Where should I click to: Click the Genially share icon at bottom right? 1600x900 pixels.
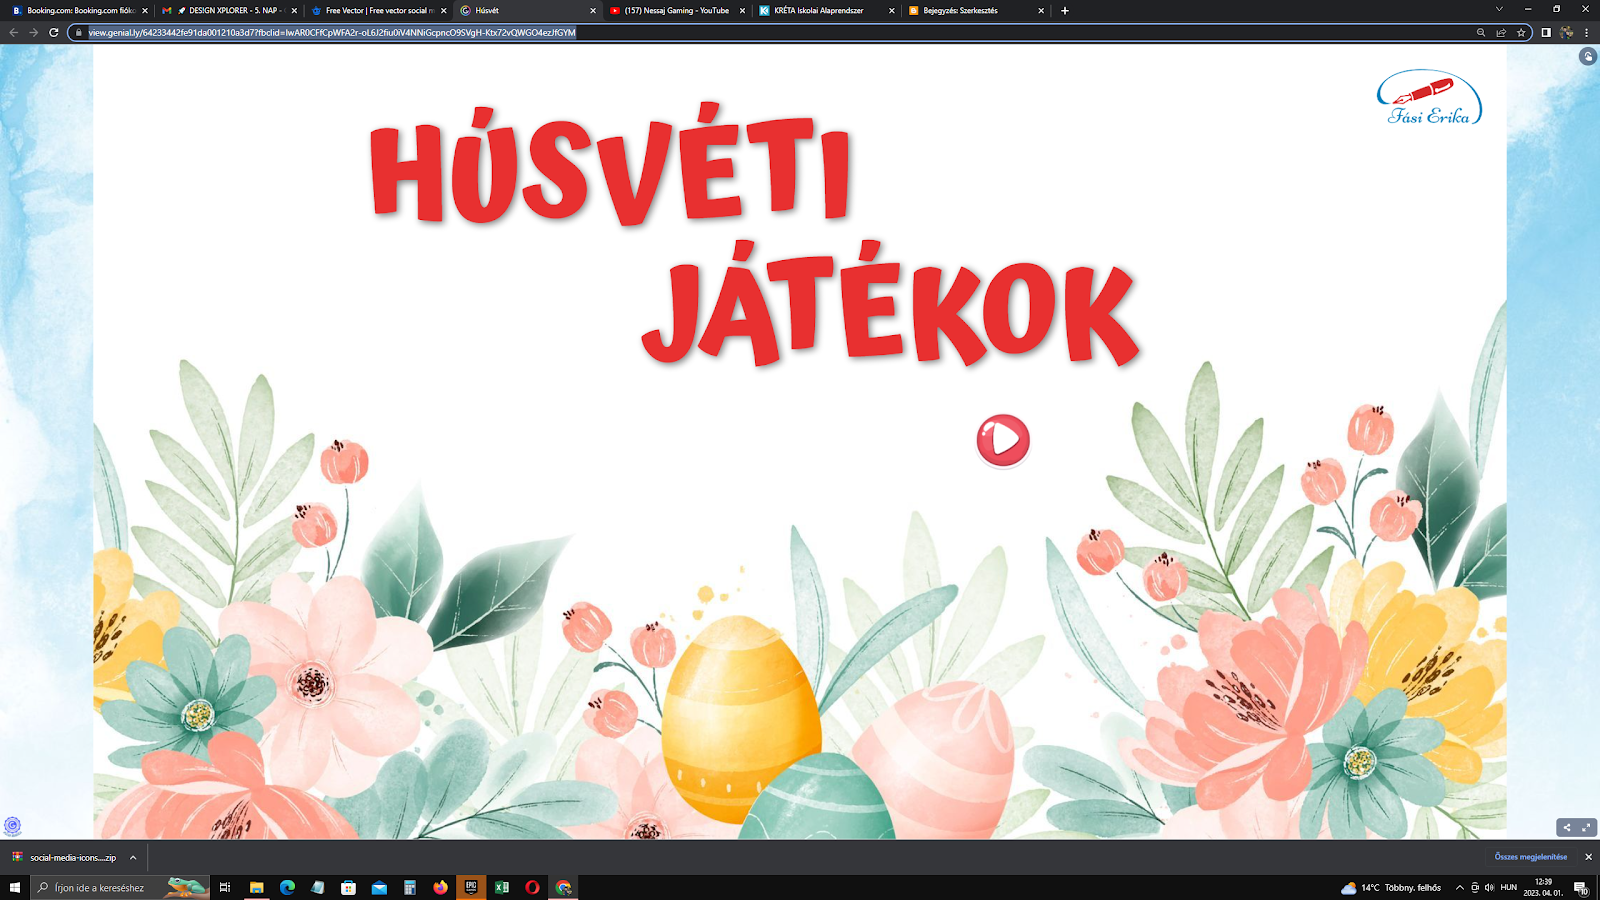click(x=1567, y=827)
